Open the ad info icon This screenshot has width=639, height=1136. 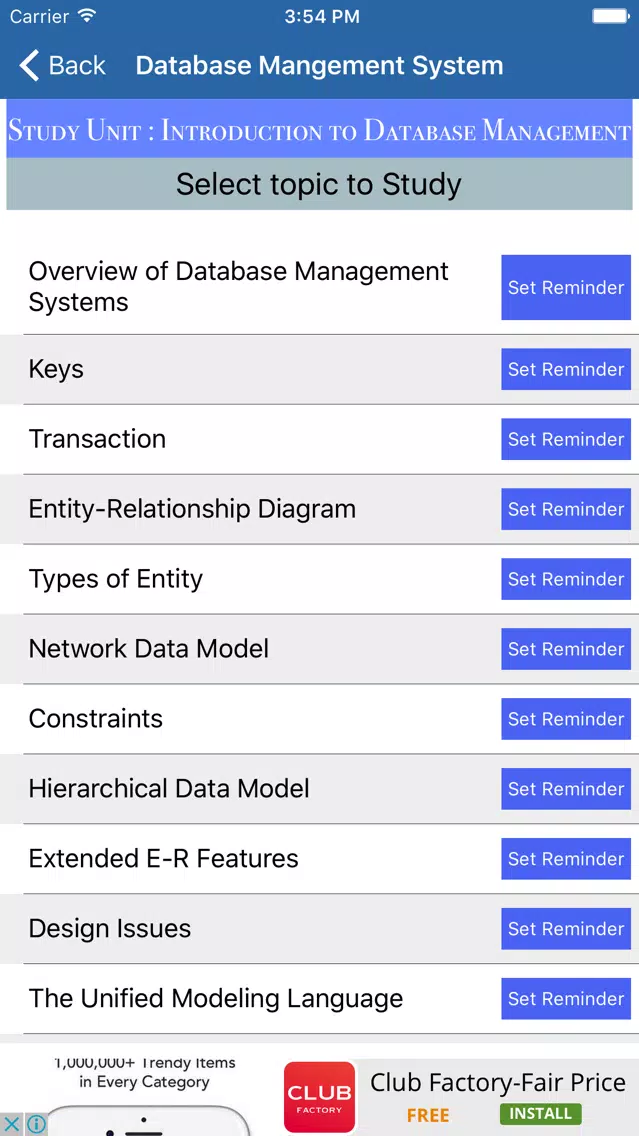pos(36,1124)
